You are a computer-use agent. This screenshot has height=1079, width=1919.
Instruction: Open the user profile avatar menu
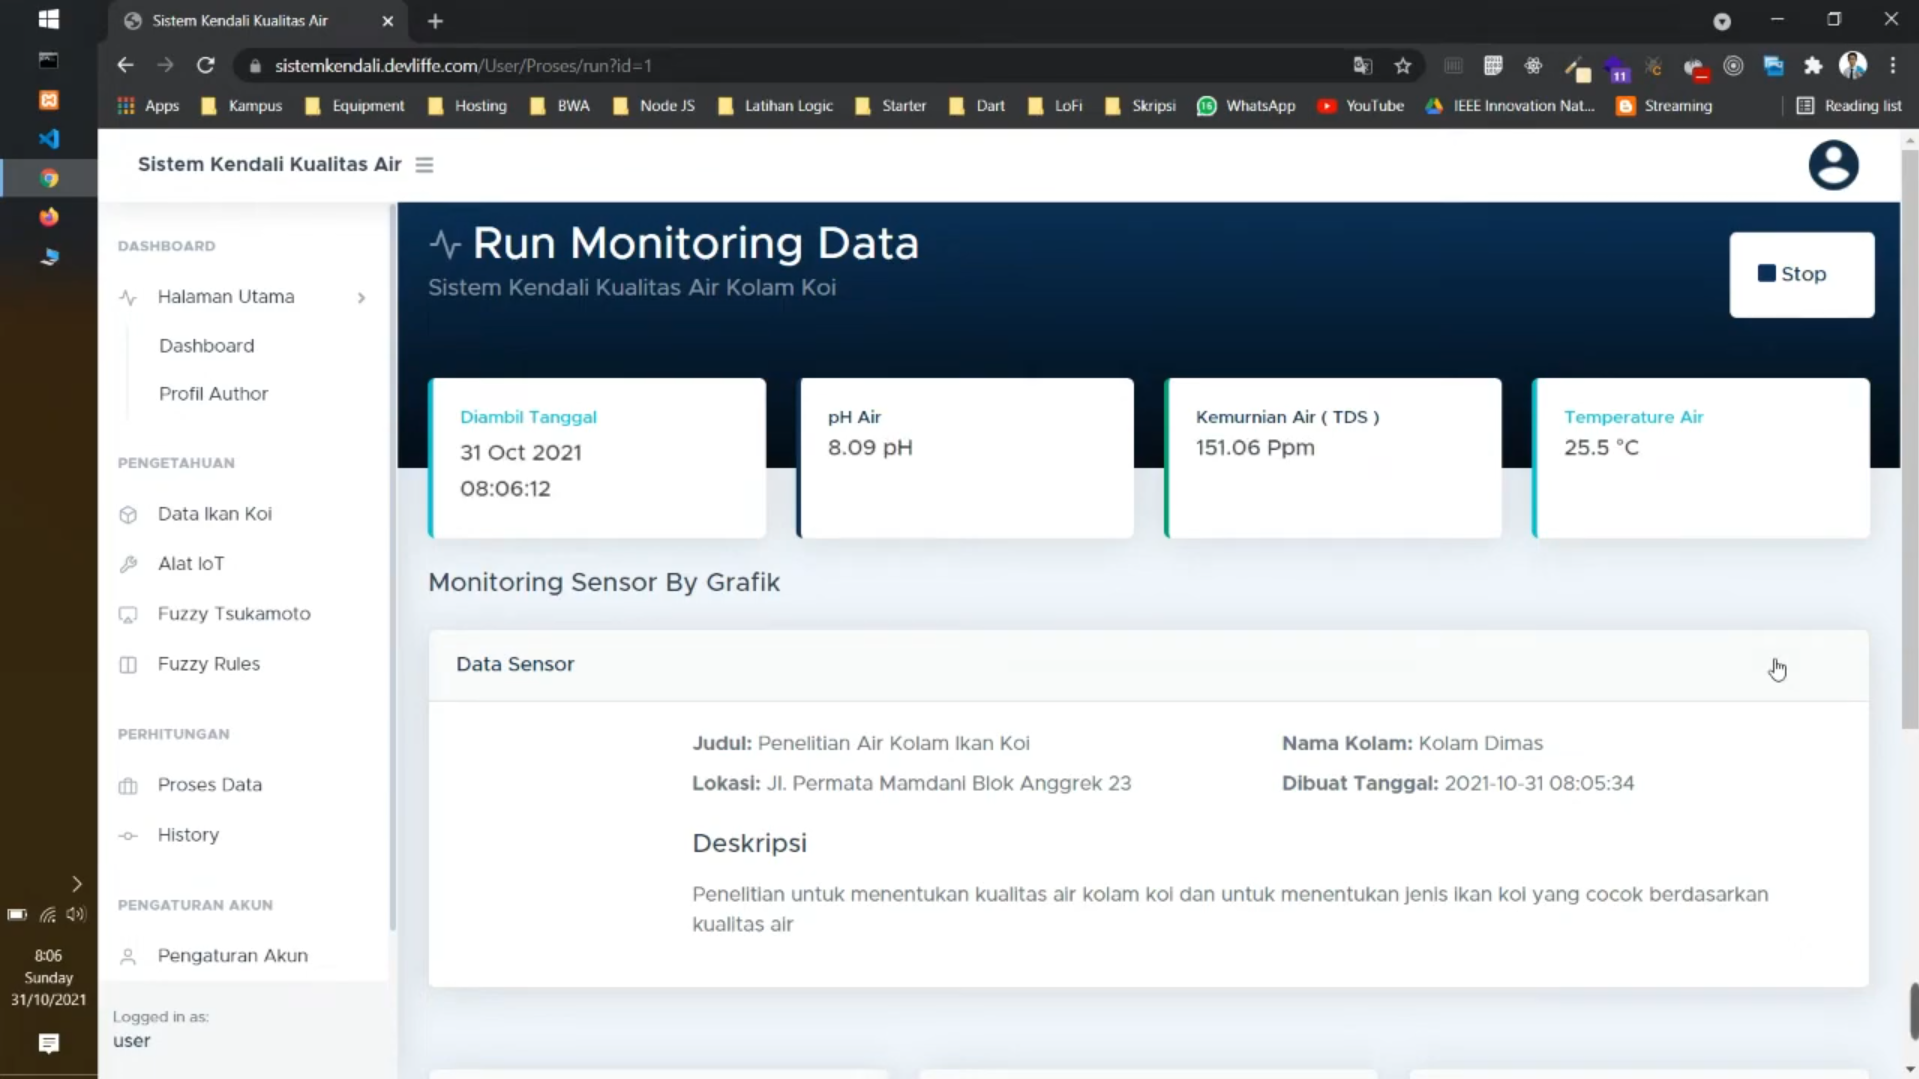[x=1832, y=165]
